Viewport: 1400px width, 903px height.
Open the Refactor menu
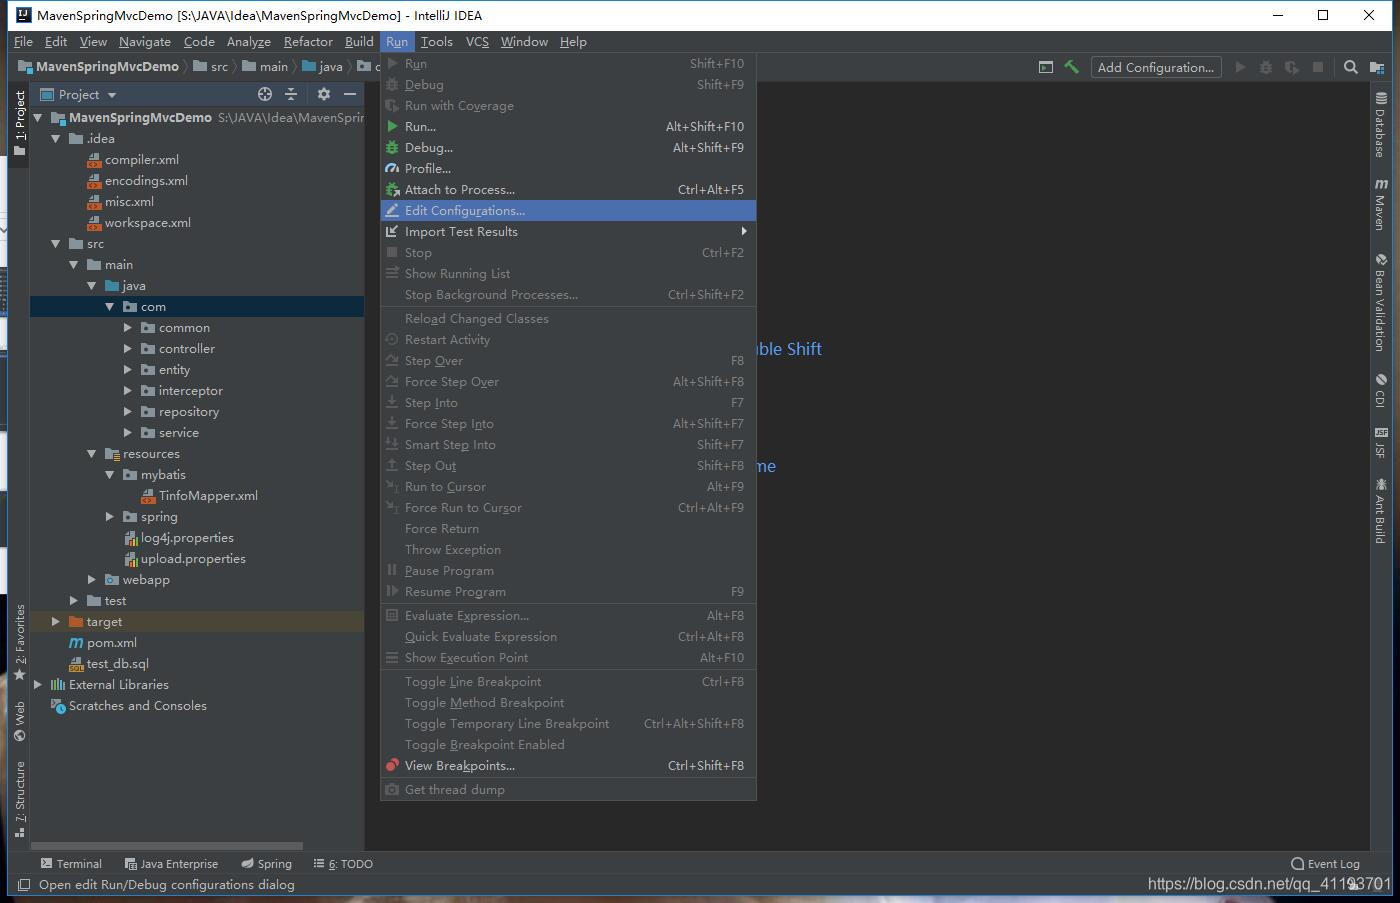(x=308, y=42)
